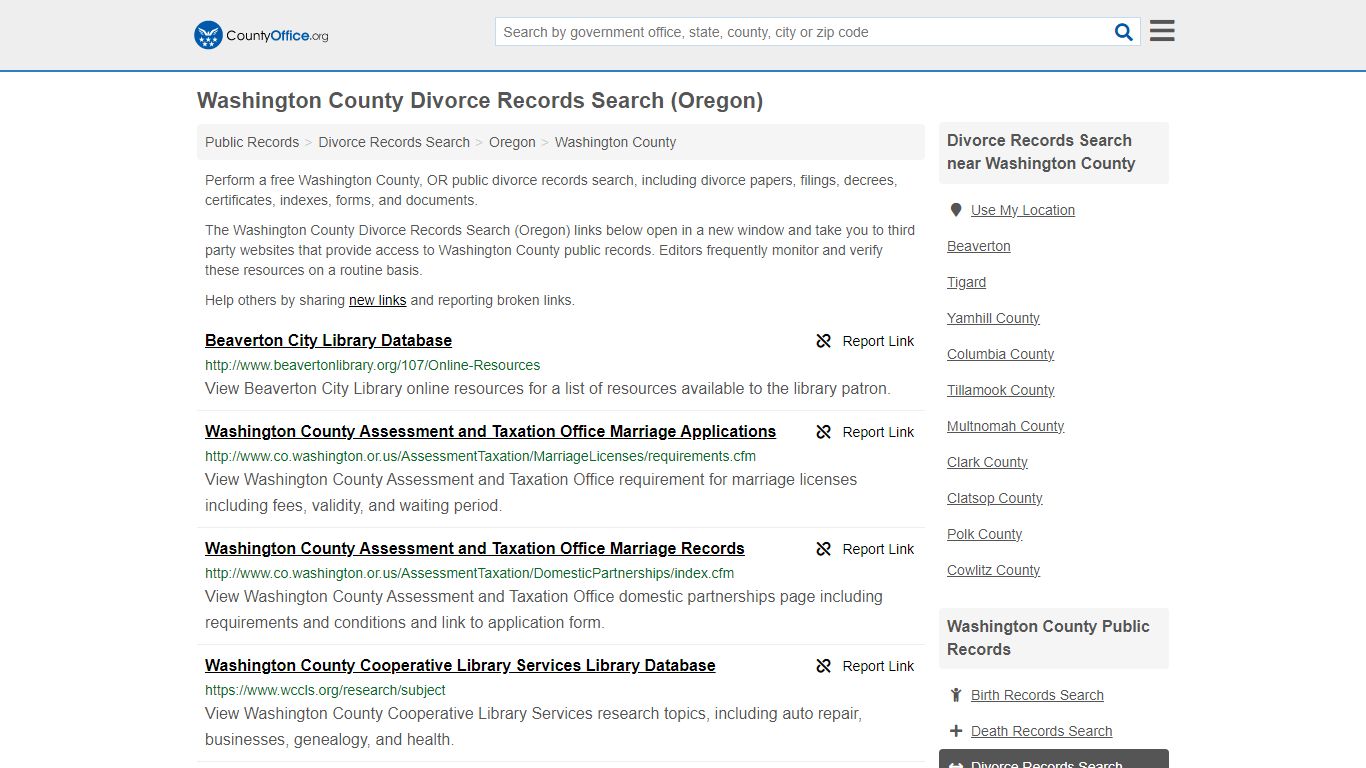1366x768 pixels.
Task: Open Polk County link
Action: [x=984, y=534]
